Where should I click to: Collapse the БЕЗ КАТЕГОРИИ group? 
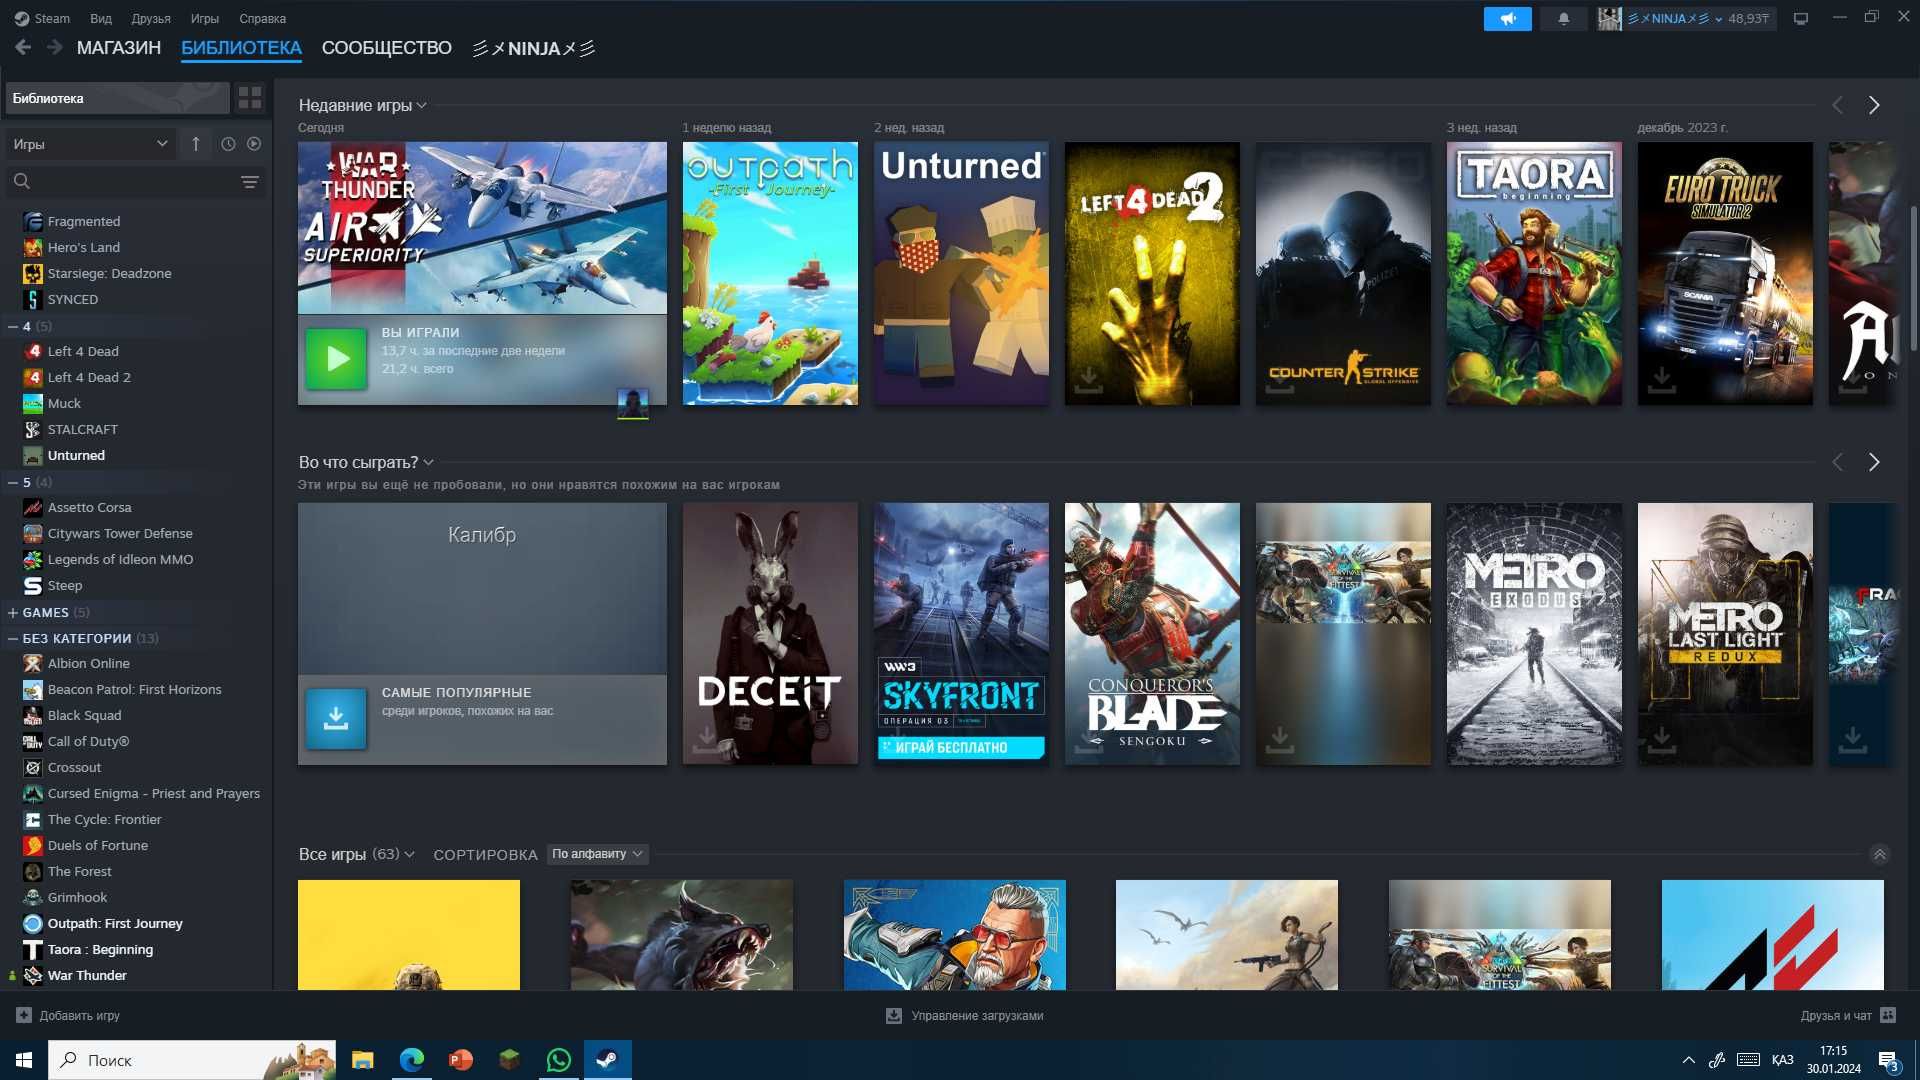[13, 638]
